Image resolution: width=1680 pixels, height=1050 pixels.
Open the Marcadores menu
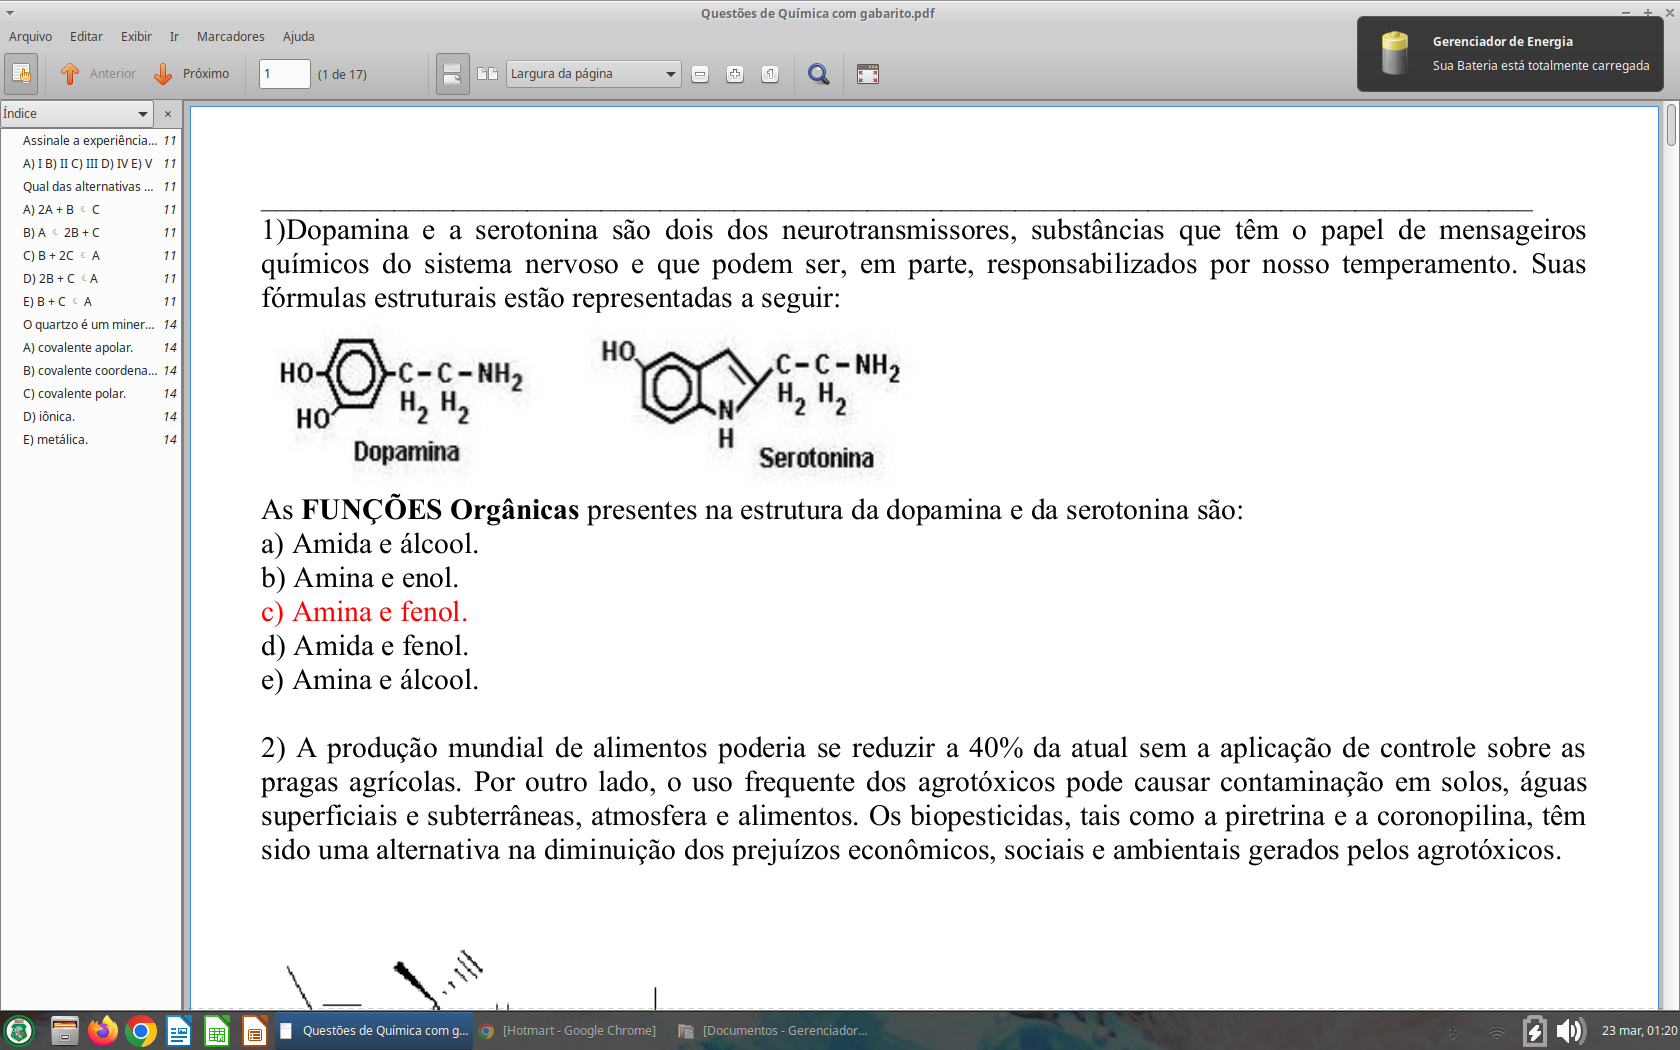pyautogui.click(x=230, y=37)
